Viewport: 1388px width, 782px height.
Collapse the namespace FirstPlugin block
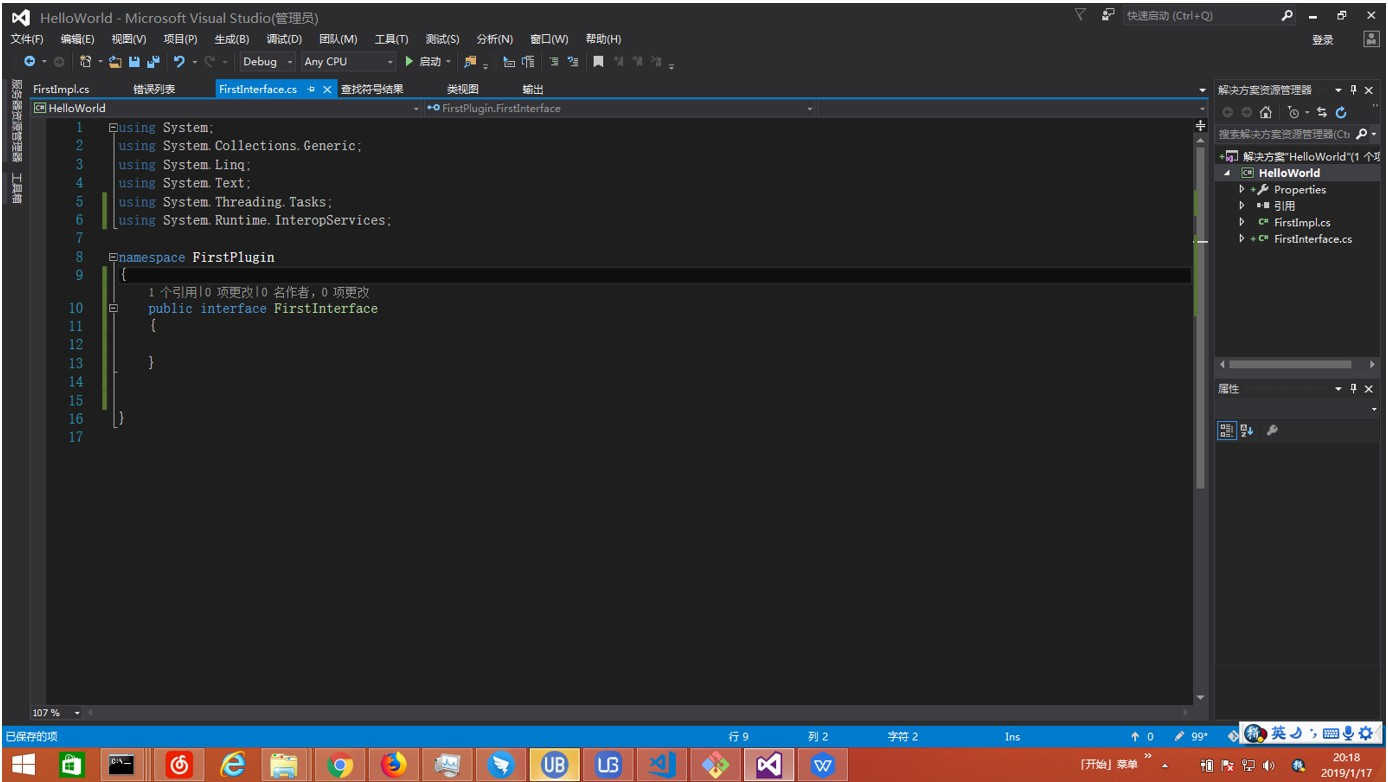pos(113,258)
